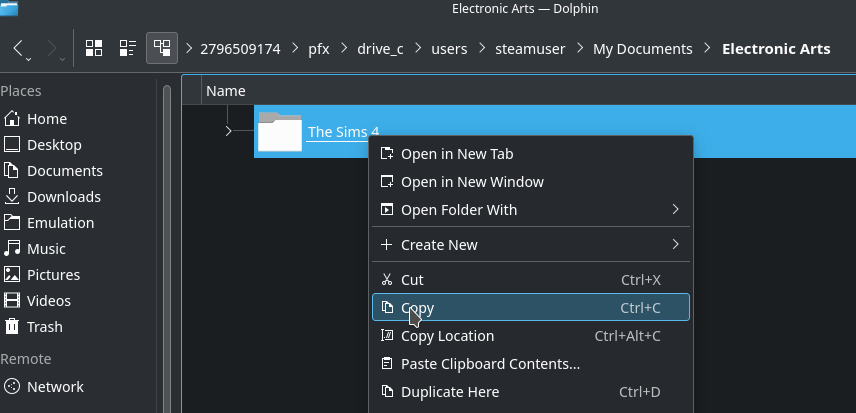Switch to Compact view mode
Screen dimensions: 856x413
[x=127, y=48]
